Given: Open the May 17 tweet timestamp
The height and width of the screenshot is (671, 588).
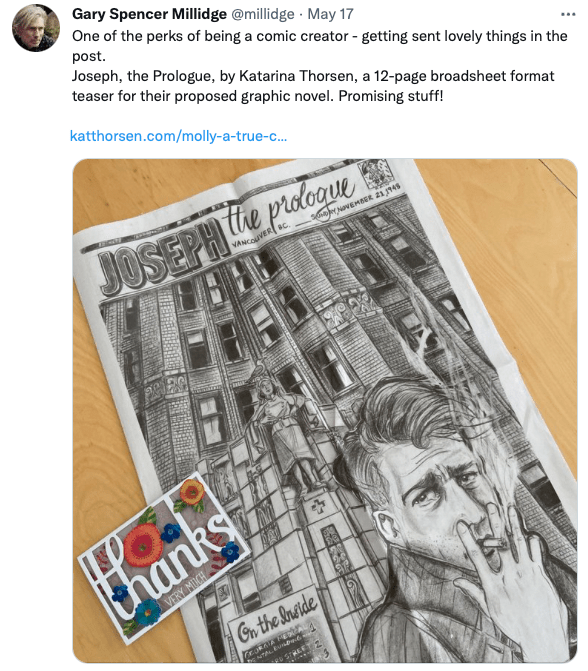Looking at the screenshot, I should [330, 14].
